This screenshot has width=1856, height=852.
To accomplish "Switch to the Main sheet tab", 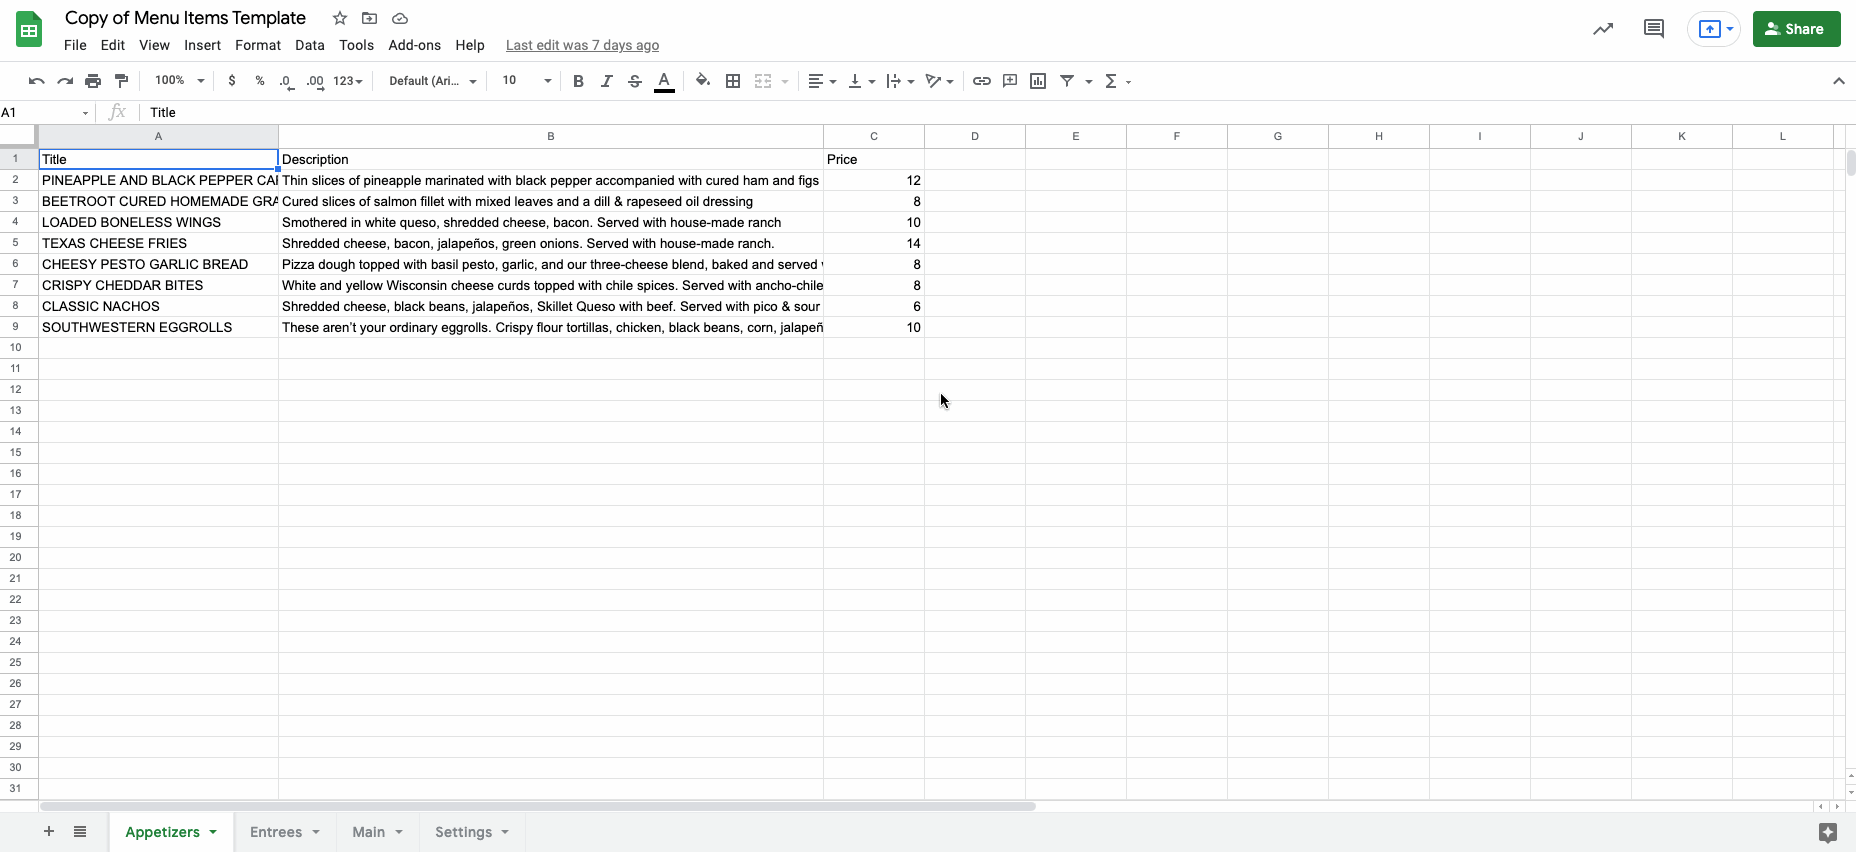I will pos(377,832).
